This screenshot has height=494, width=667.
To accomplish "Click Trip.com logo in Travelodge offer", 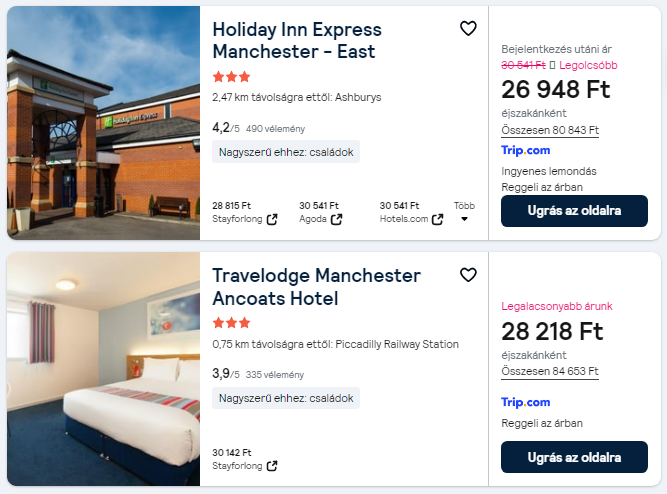I will point(525,402).
